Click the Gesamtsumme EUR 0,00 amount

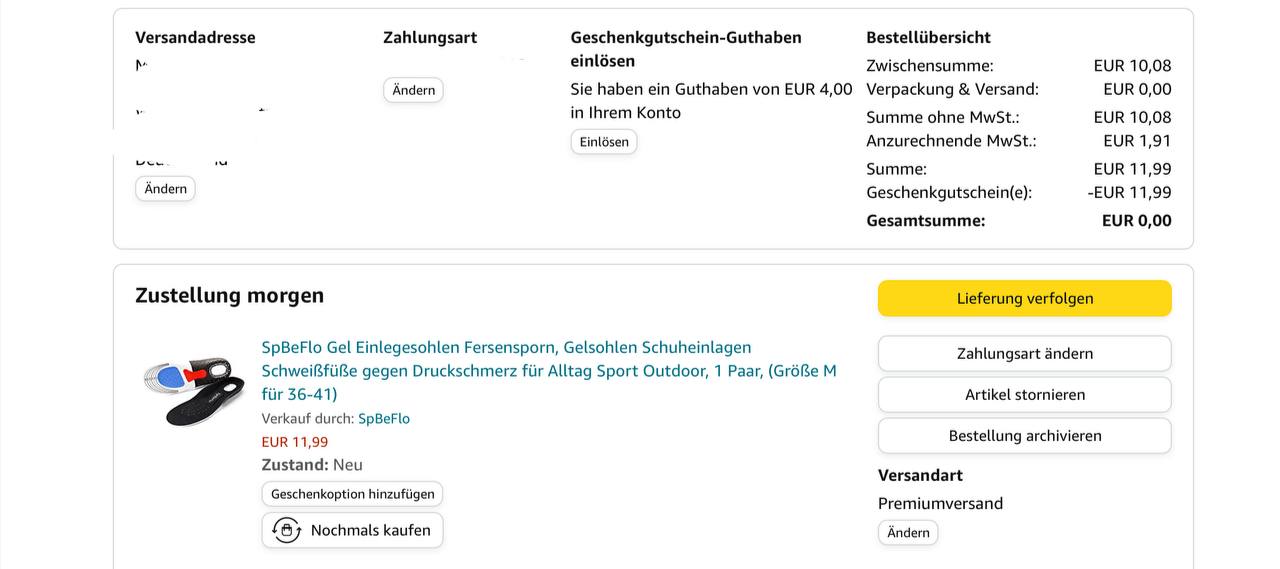(x=1136, y=220)
